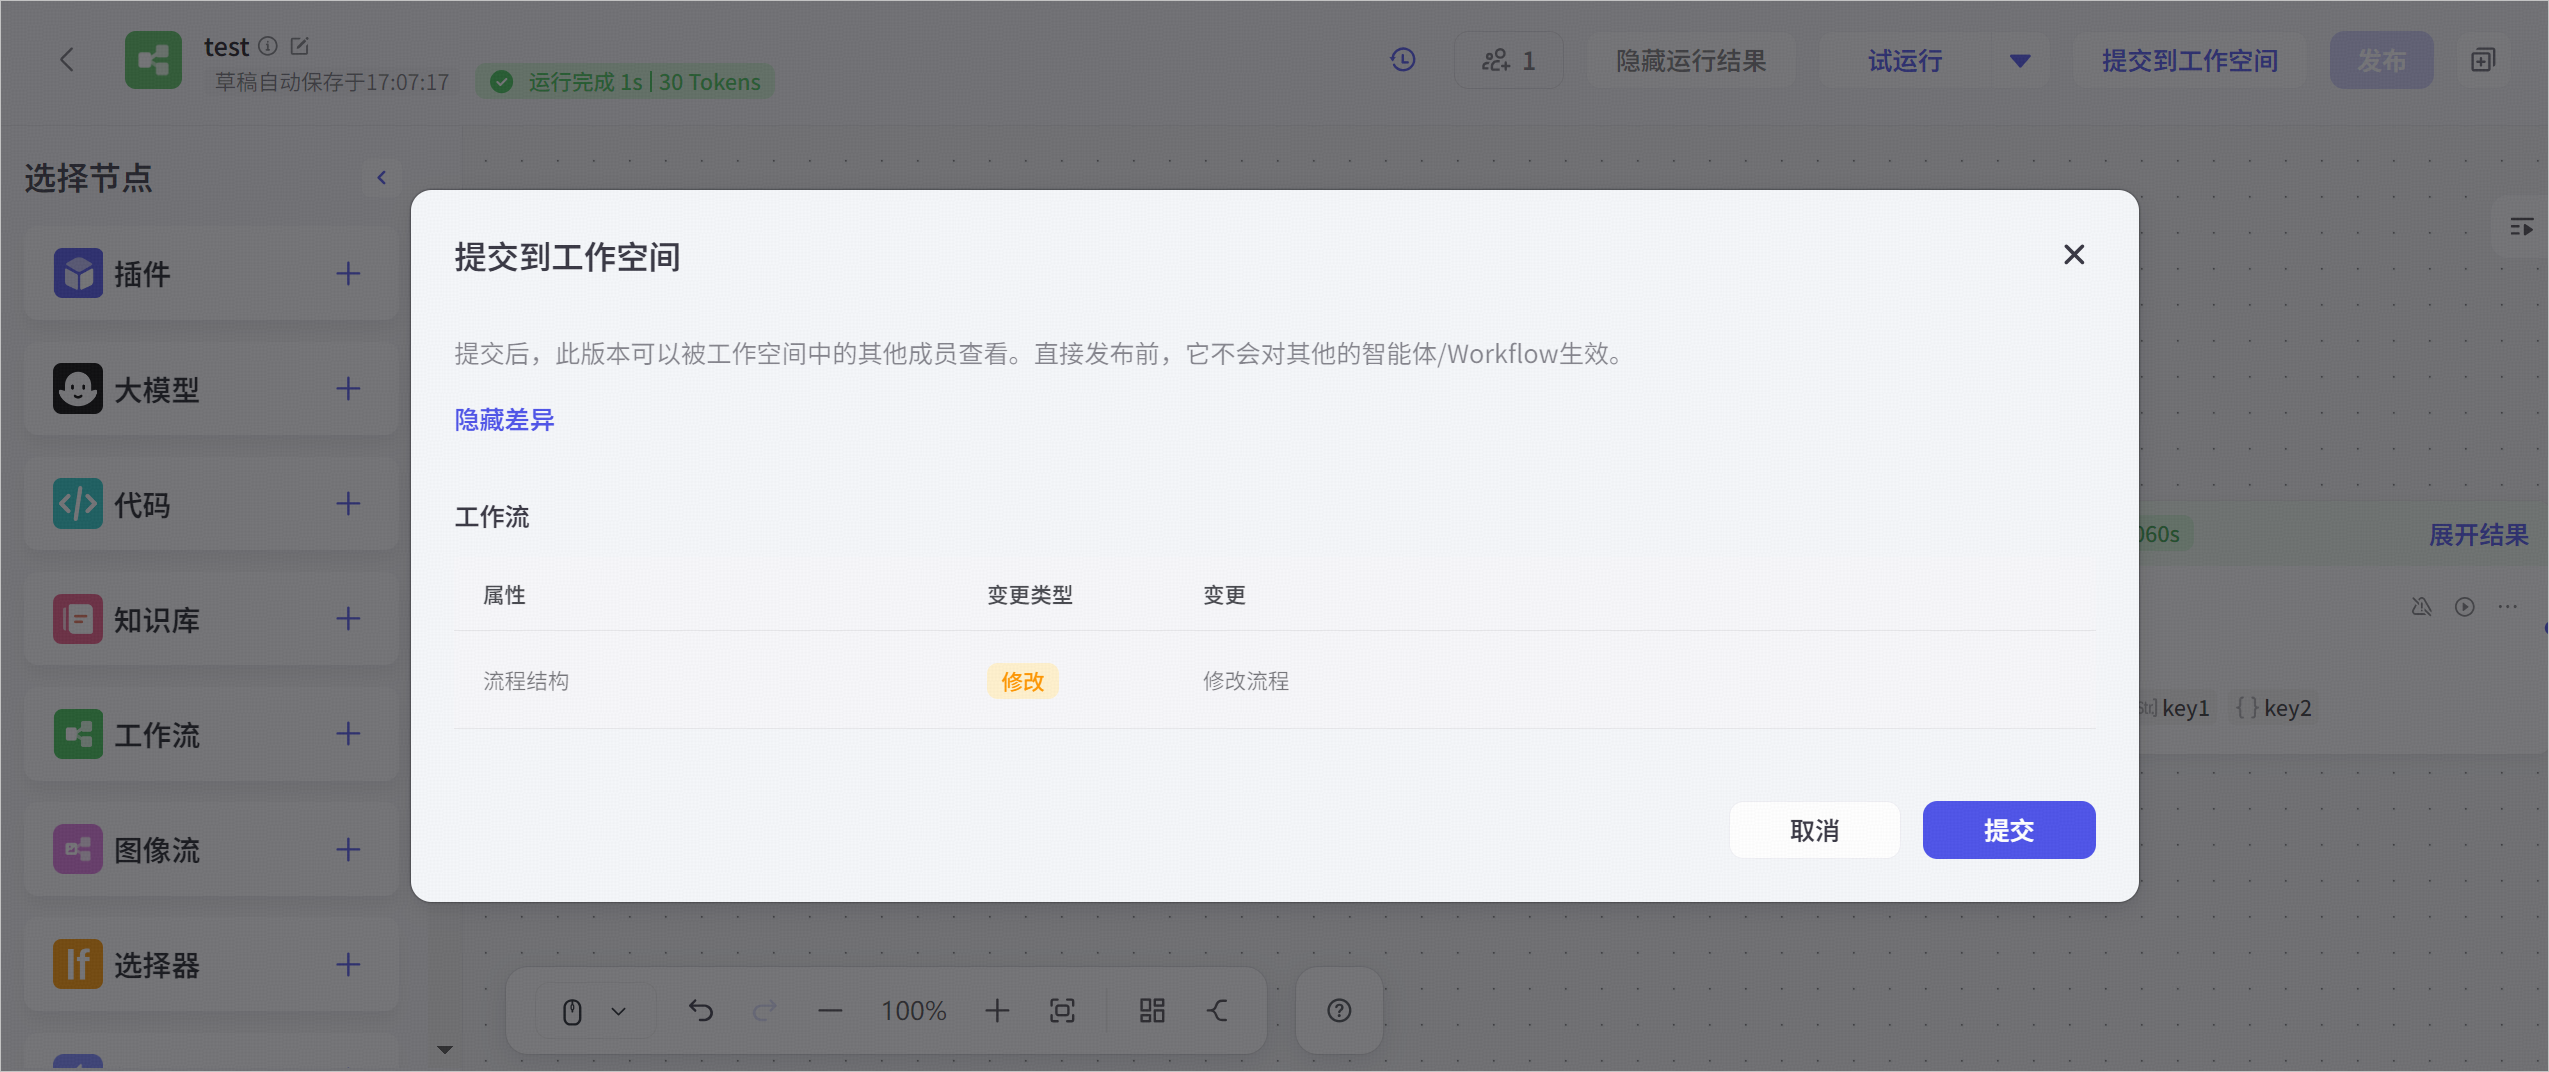Select the 选择器 If icon
This screenshot has width=2549, height=1072.
[78, 964]
